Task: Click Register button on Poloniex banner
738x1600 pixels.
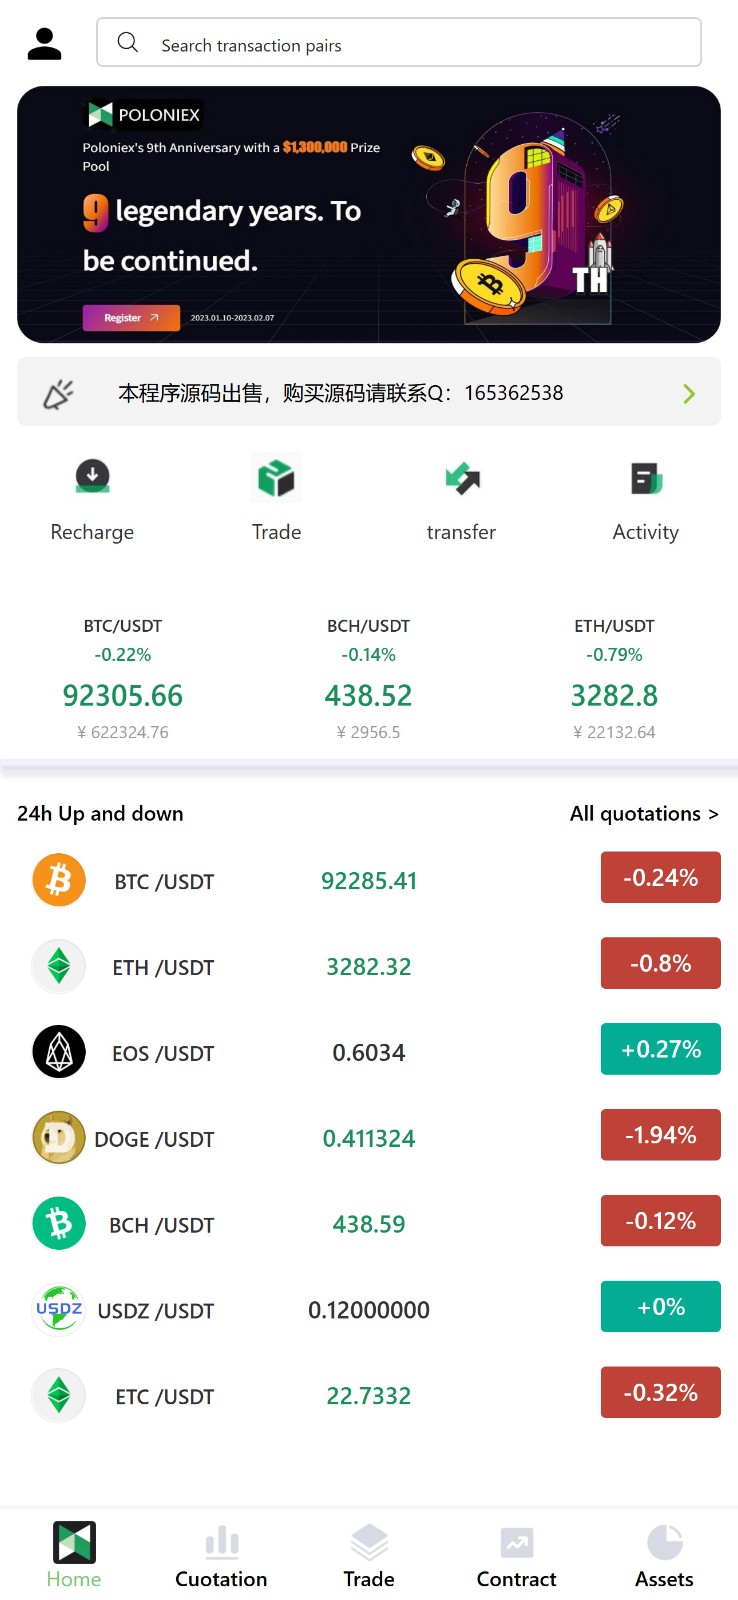Action: pos(131,318)
